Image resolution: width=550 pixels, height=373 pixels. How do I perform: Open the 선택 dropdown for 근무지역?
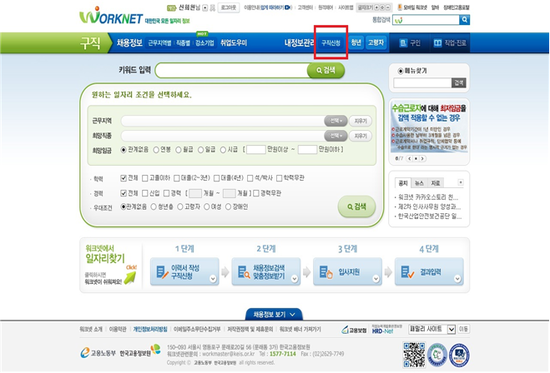pyautogui.click(x=336, y=121)
